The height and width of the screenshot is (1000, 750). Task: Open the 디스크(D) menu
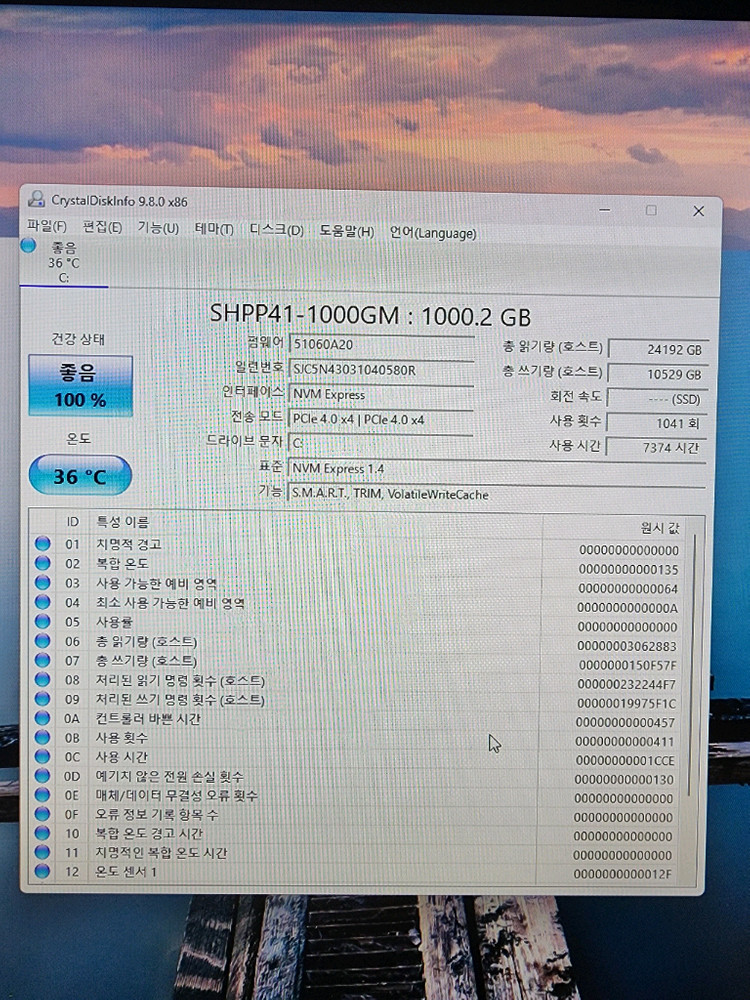(276, 230)
